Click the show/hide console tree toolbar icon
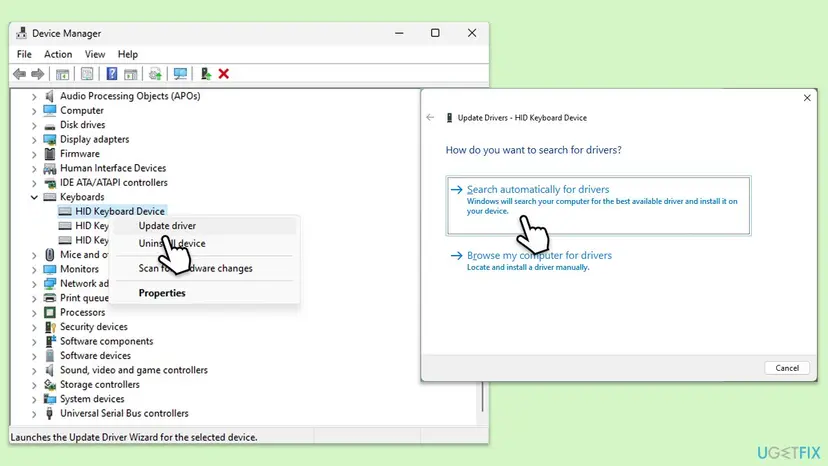 pos(62,74)
